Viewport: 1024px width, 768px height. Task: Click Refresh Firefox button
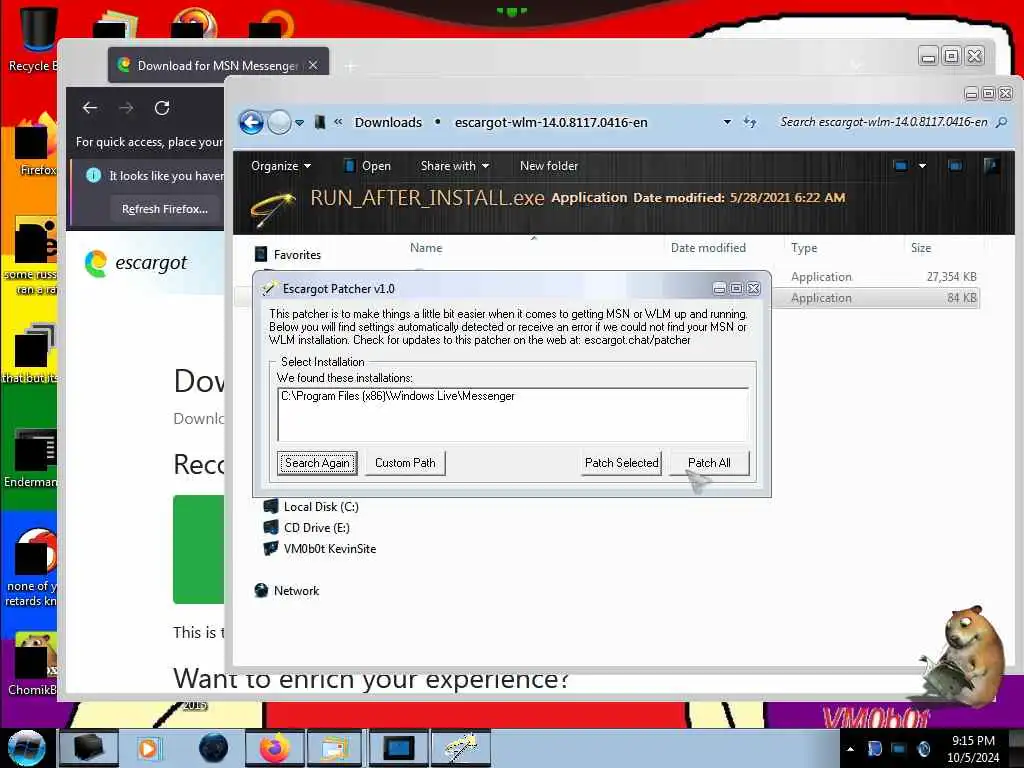[165, 209]
